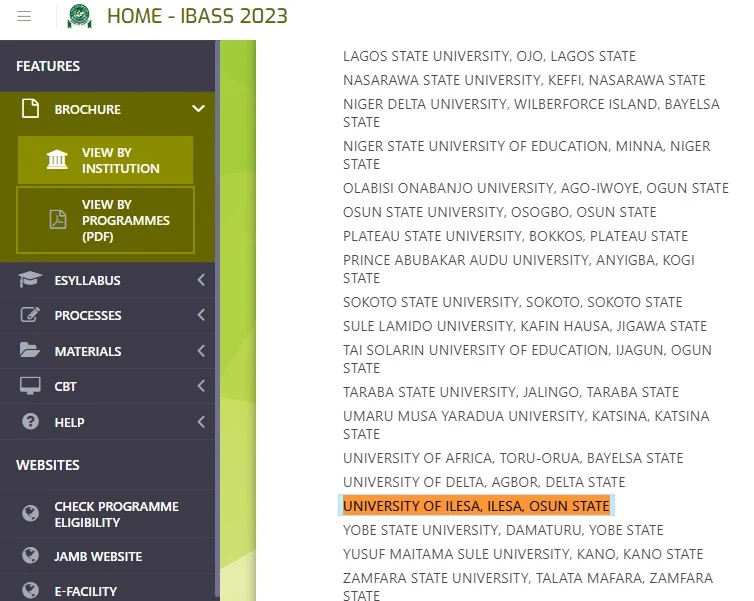Open the hamburger menu icon
Viewport: 754px width, 601px height.
click(x=24, y=16)
